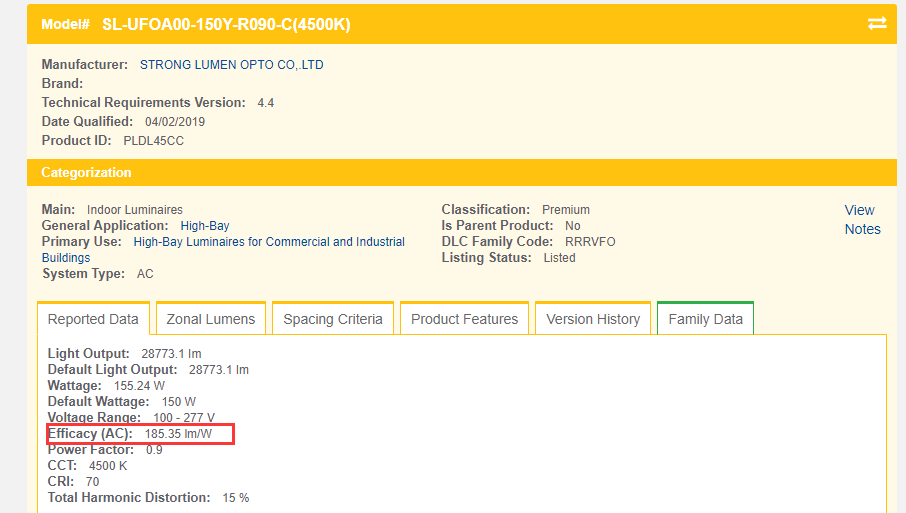Viewport: 906px width, 513px height.
Task: Show the Product Features tab
Action: tap(464, 319)
